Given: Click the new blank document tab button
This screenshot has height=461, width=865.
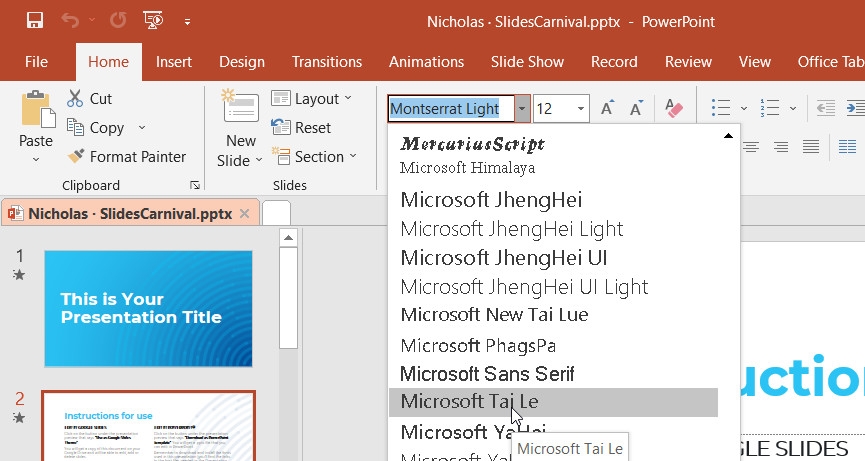Looking at the screenshot, I should point(276,213).
